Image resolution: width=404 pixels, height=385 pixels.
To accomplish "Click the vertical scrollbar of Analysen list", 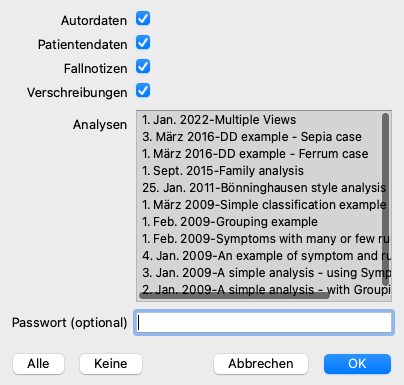I will point(386,199).
